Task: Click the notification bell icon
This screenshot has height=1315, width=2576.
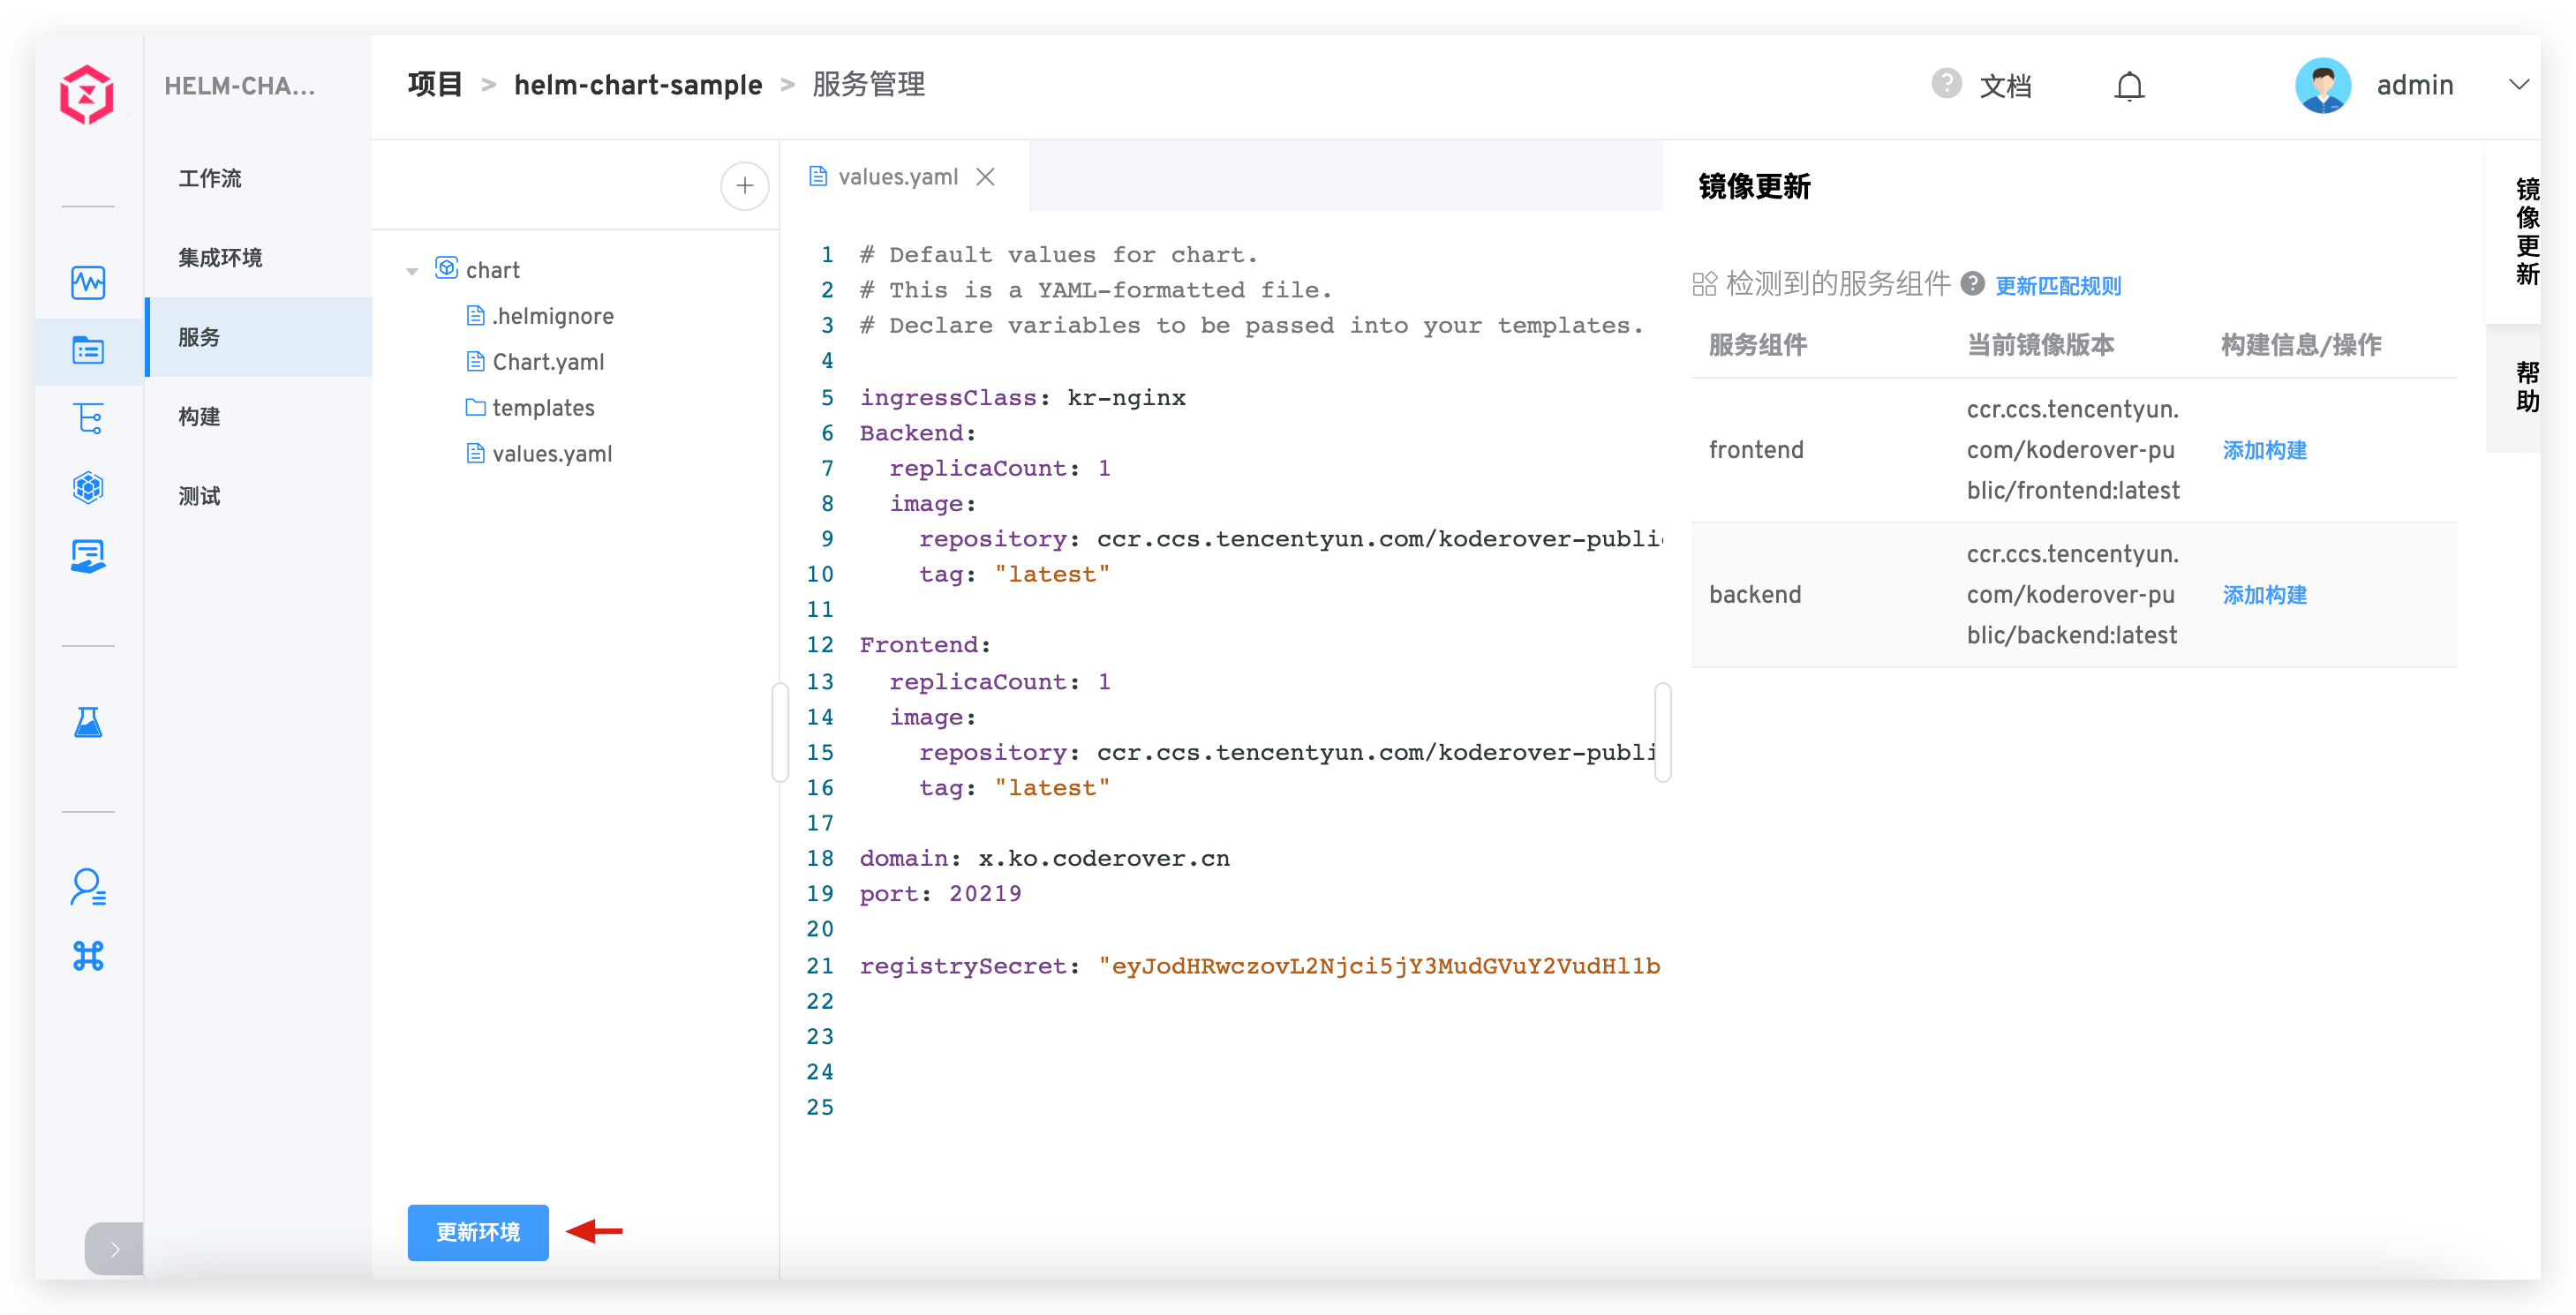Action: [2129, 85]
